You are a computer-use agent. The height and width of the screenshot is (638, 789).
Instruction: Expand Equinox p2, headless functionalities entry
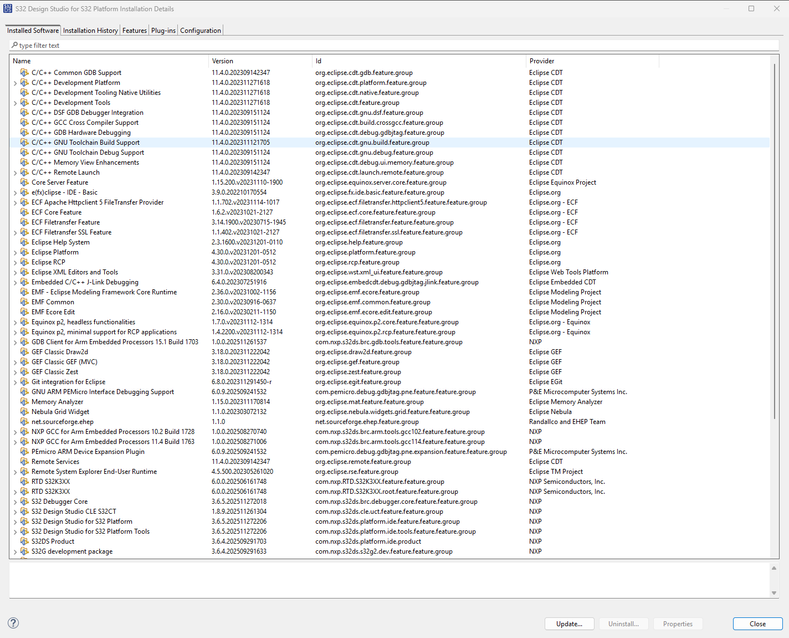tap(15, 323)
